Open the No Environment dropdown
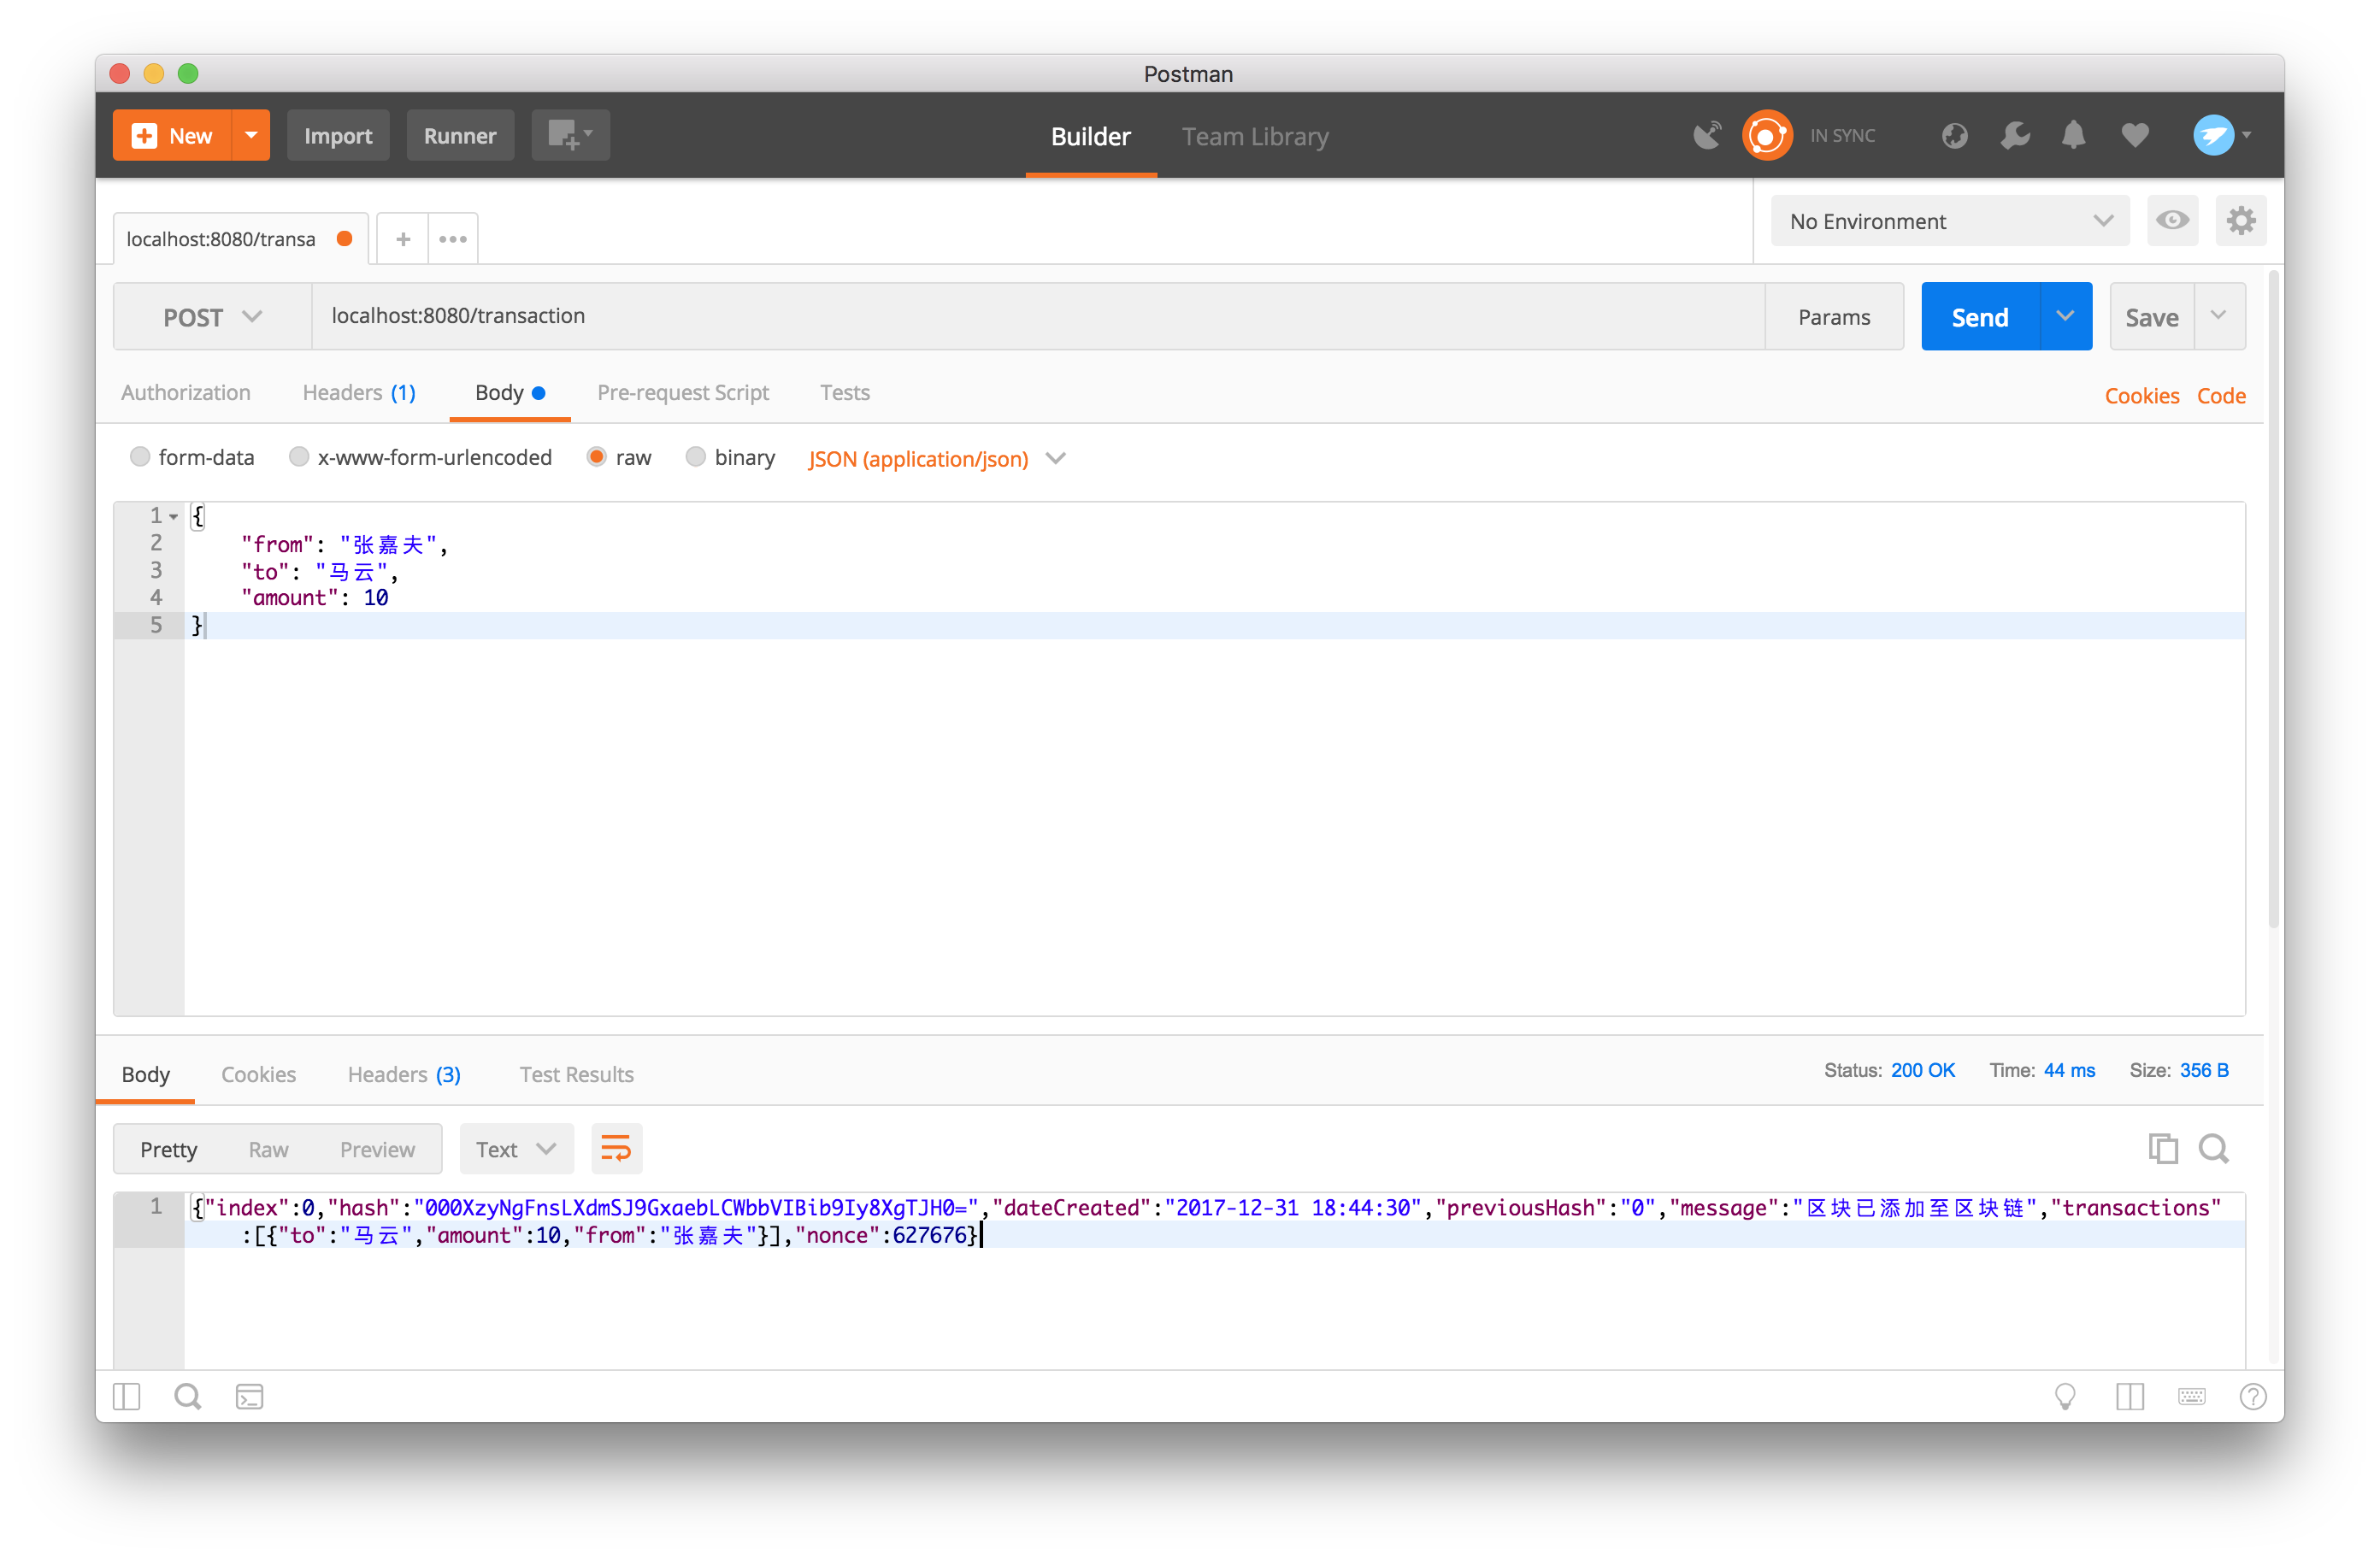This screenshot has height=1559, width=2380. (x=1951, y=220)
